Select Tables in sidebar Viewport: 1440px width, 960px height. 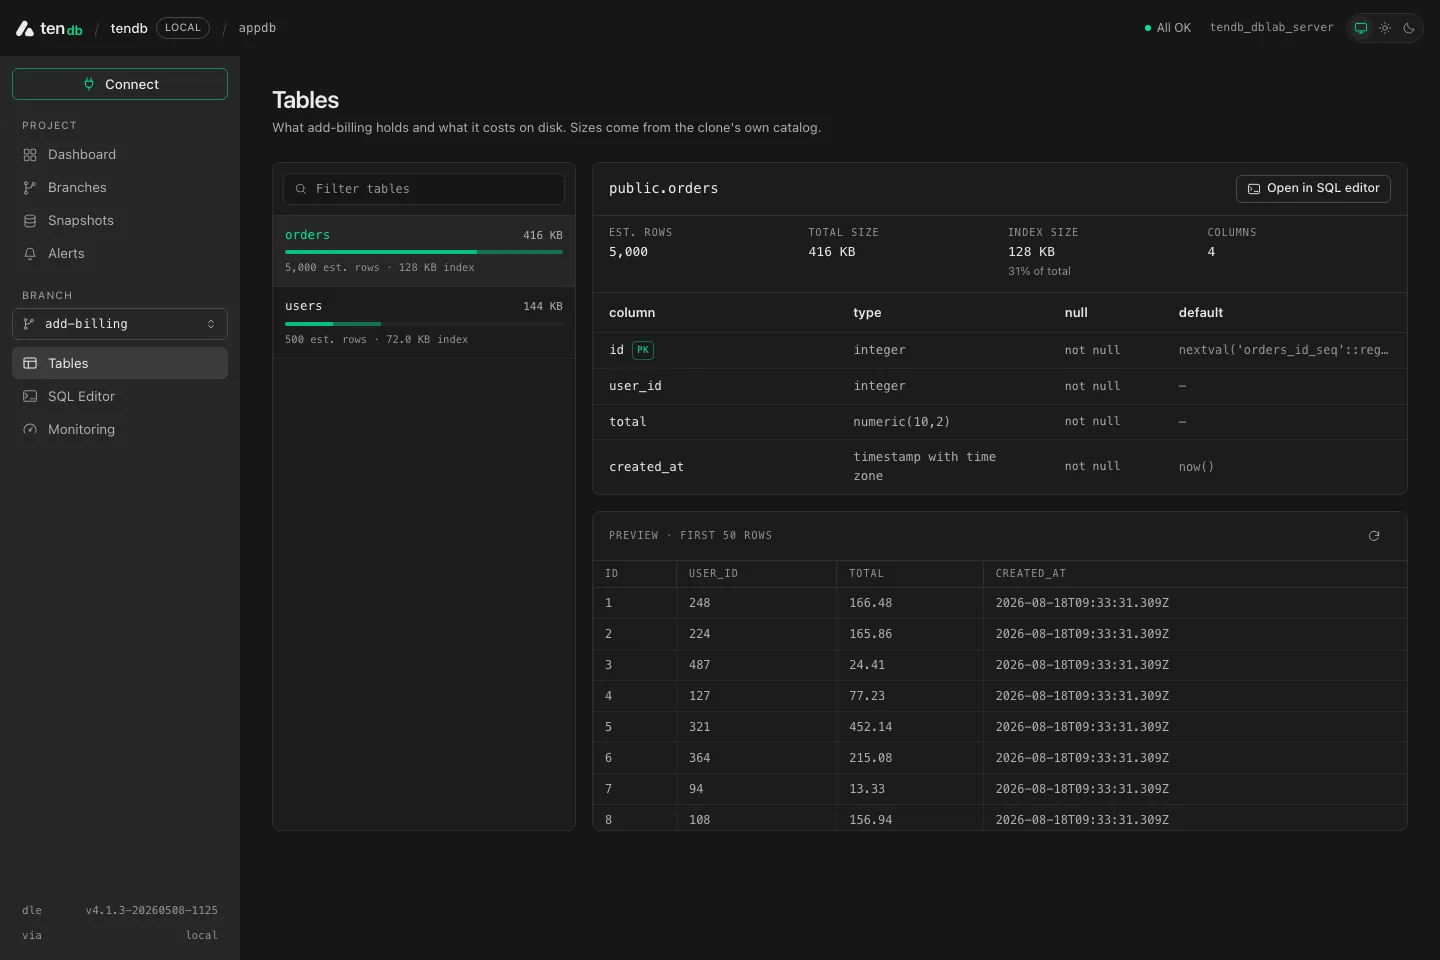point(120,363)
